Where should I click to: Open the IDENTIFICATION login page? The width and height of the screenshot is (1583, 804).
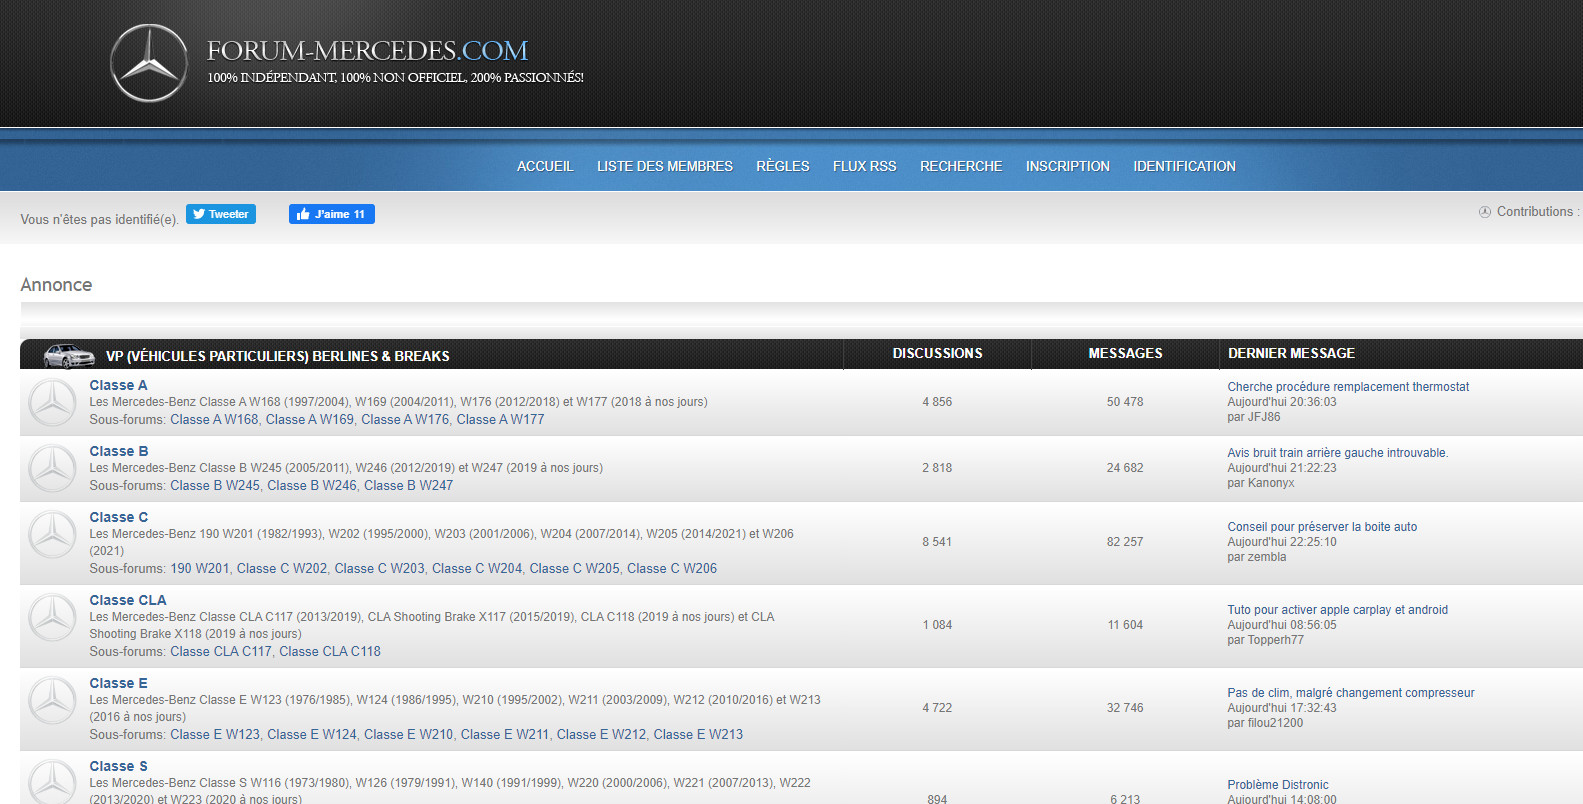click(x=1185, y=166)
